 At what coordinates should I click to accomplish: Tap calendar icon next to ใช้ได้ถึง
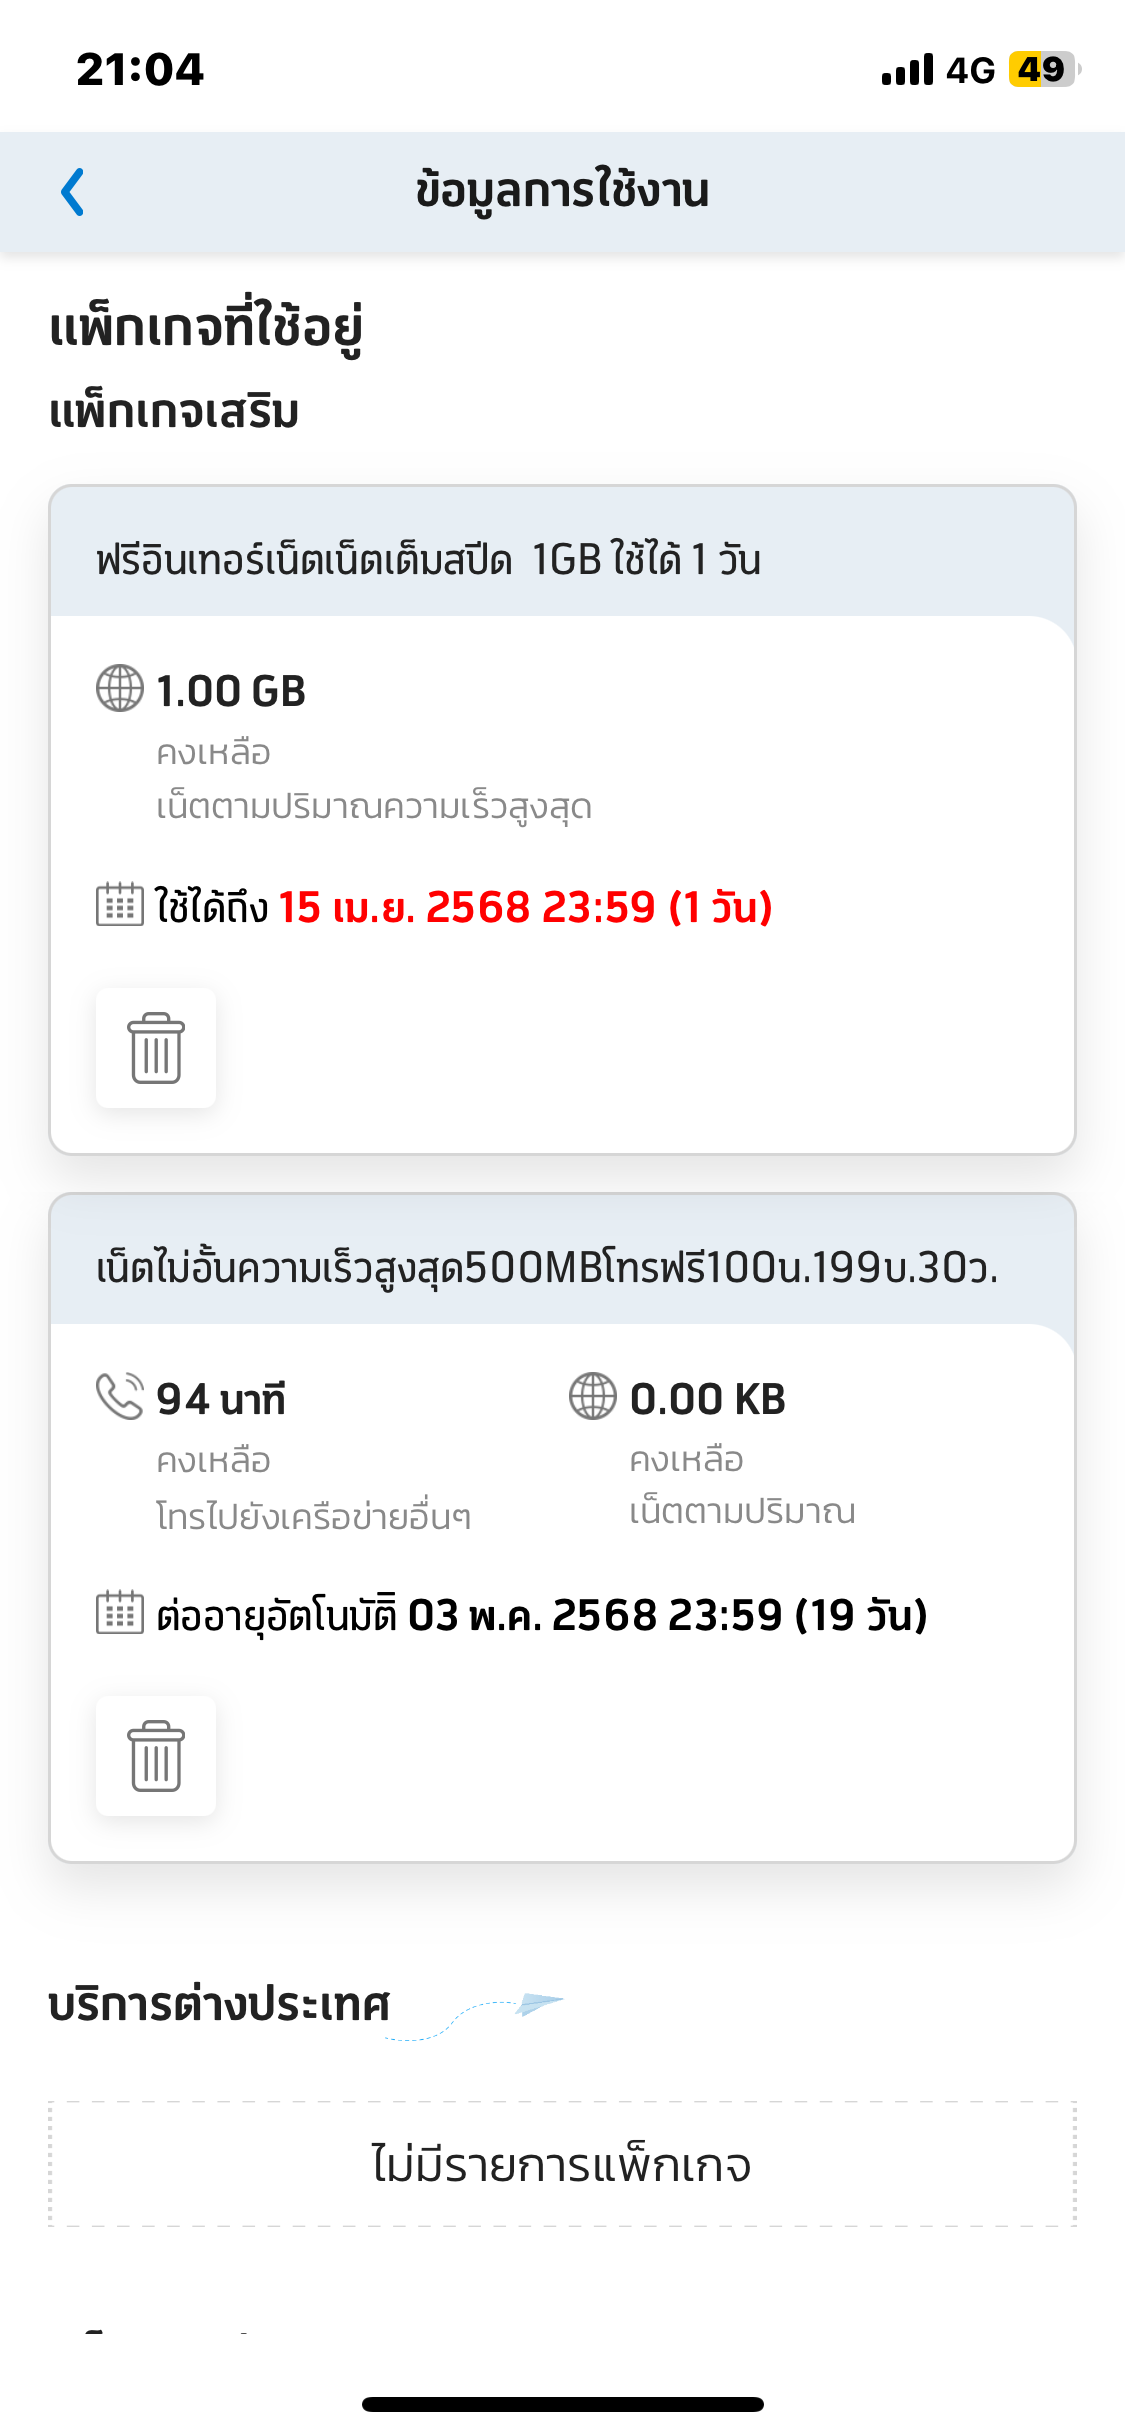click(x=120, y=905)
